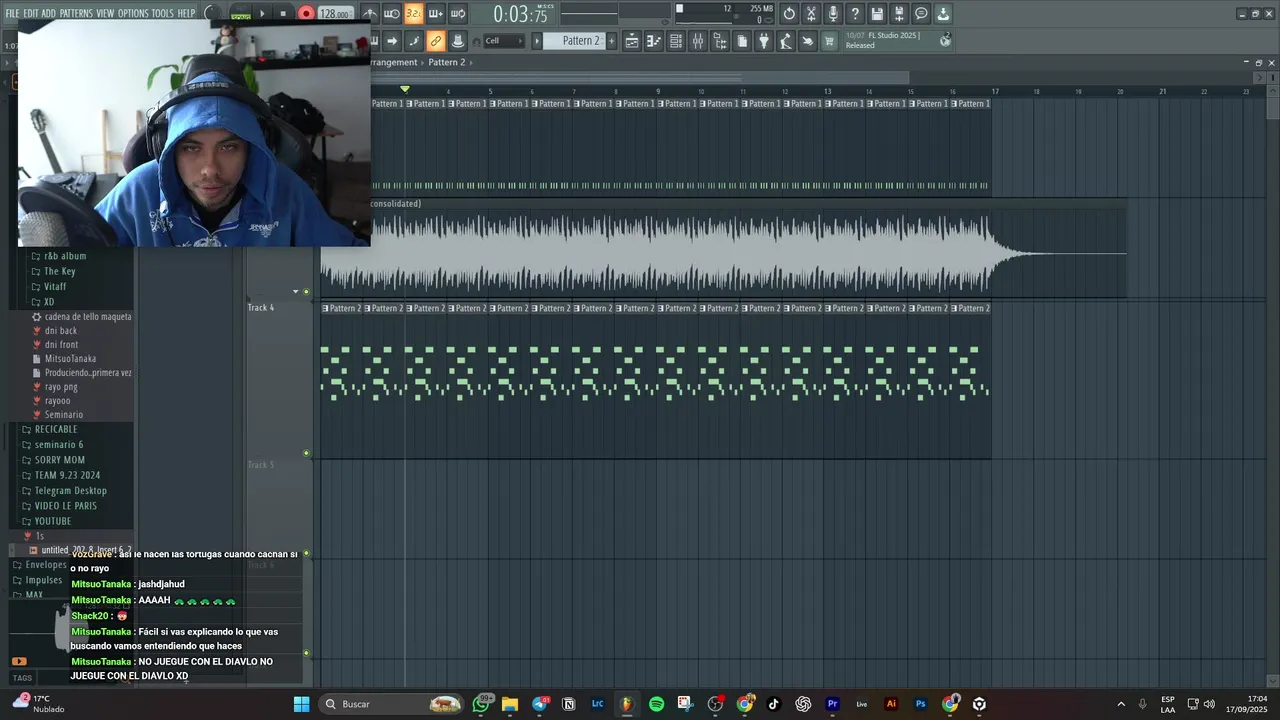The height and width of the screenshot is (720, 1280).
Task: Click the tempo field showing 128.000
Action: pyautogui.click(x=335, y=14)
